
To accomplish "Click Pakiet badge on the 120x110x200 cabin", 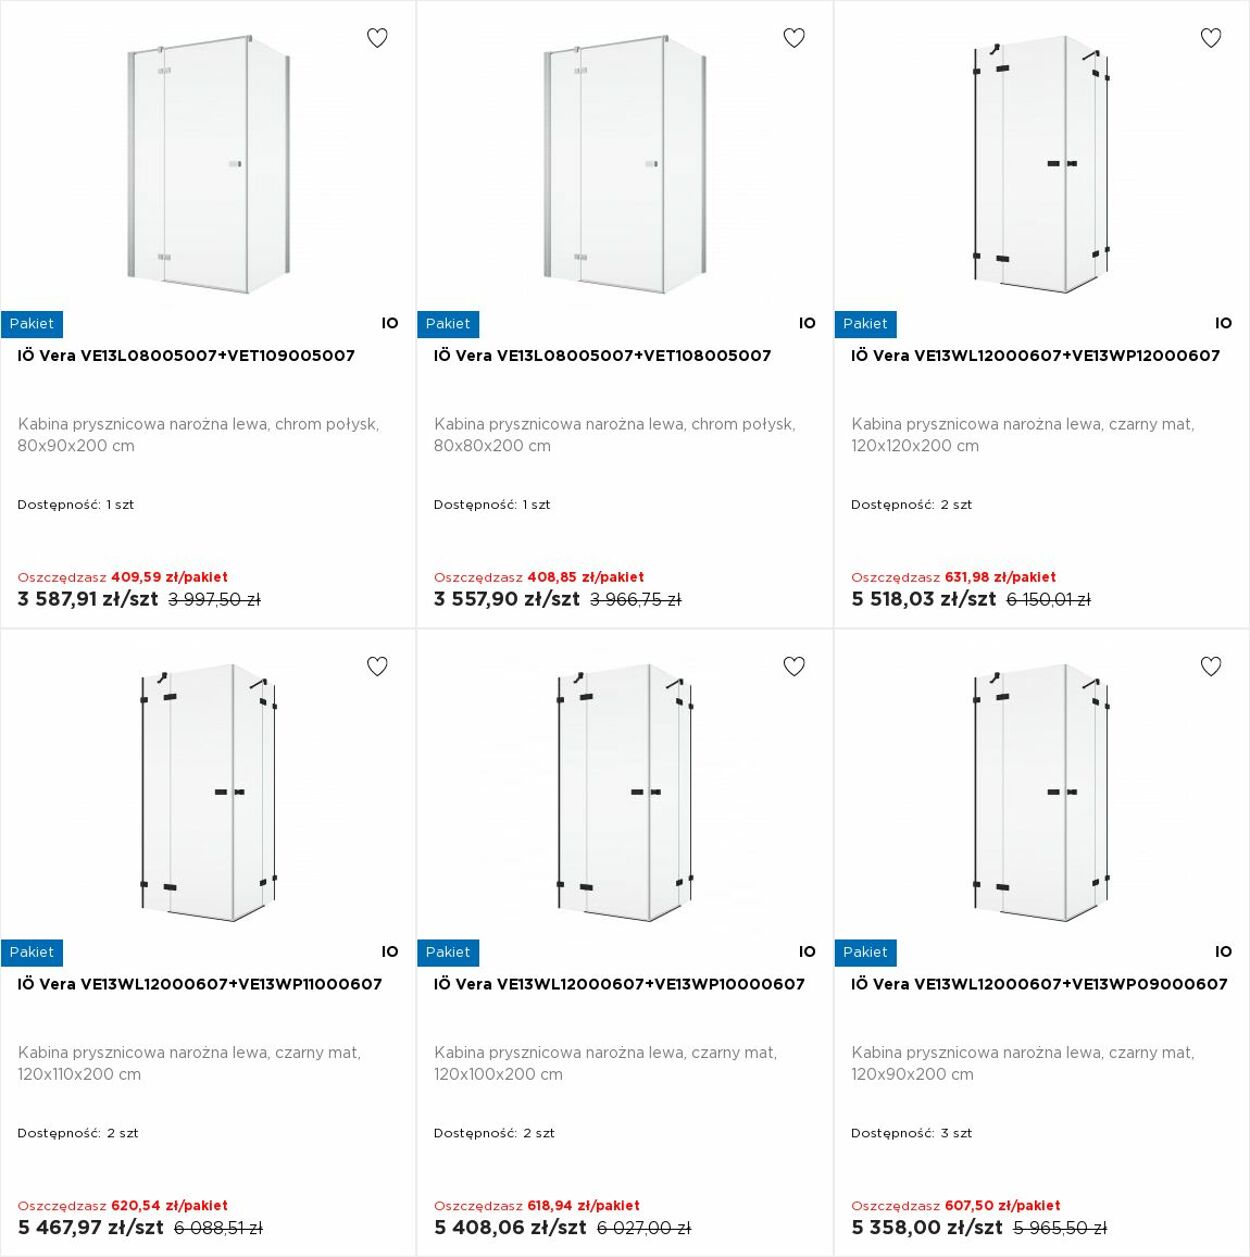I will 32,952.
